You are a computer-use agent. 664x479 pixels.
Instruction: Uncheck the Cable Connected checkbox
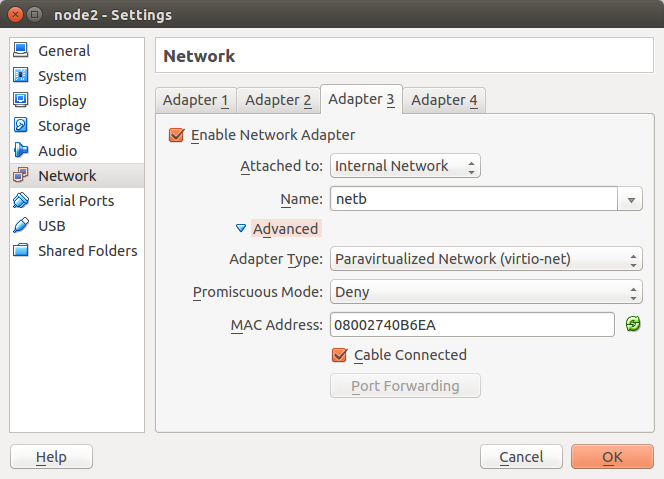pos(339,355)
